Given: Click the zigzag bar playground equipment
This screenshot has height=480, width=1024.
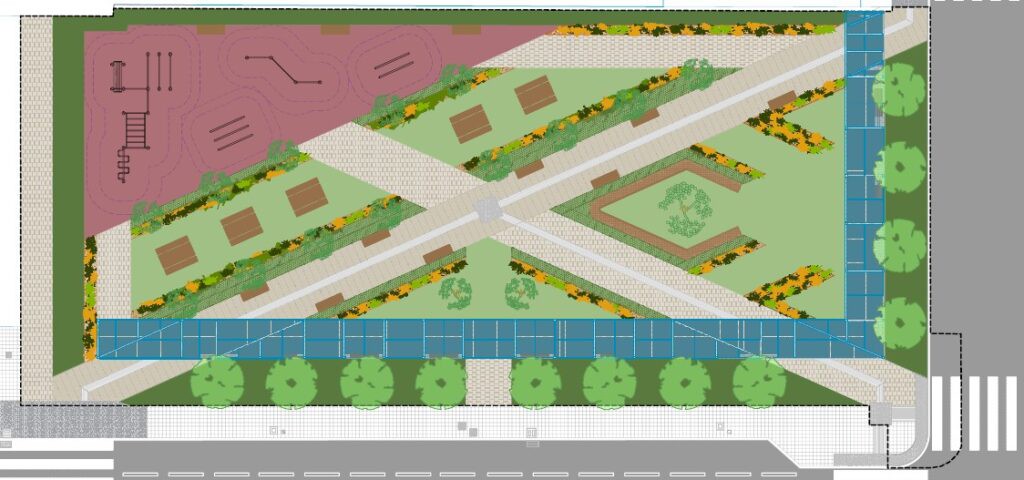Looking at the screenshot, I should pos(284,69).
